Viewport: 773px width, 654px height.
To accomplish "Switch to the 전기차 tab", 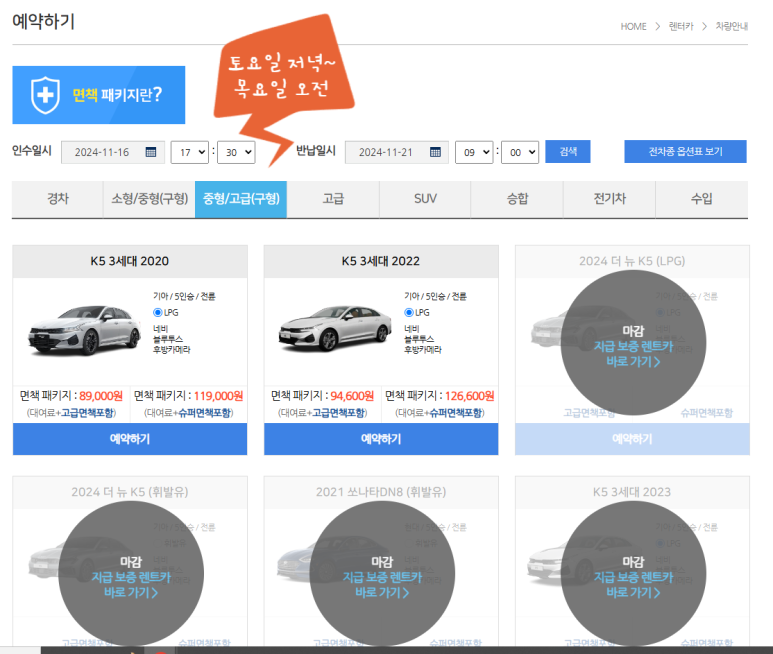I will [x=609, y=199].
